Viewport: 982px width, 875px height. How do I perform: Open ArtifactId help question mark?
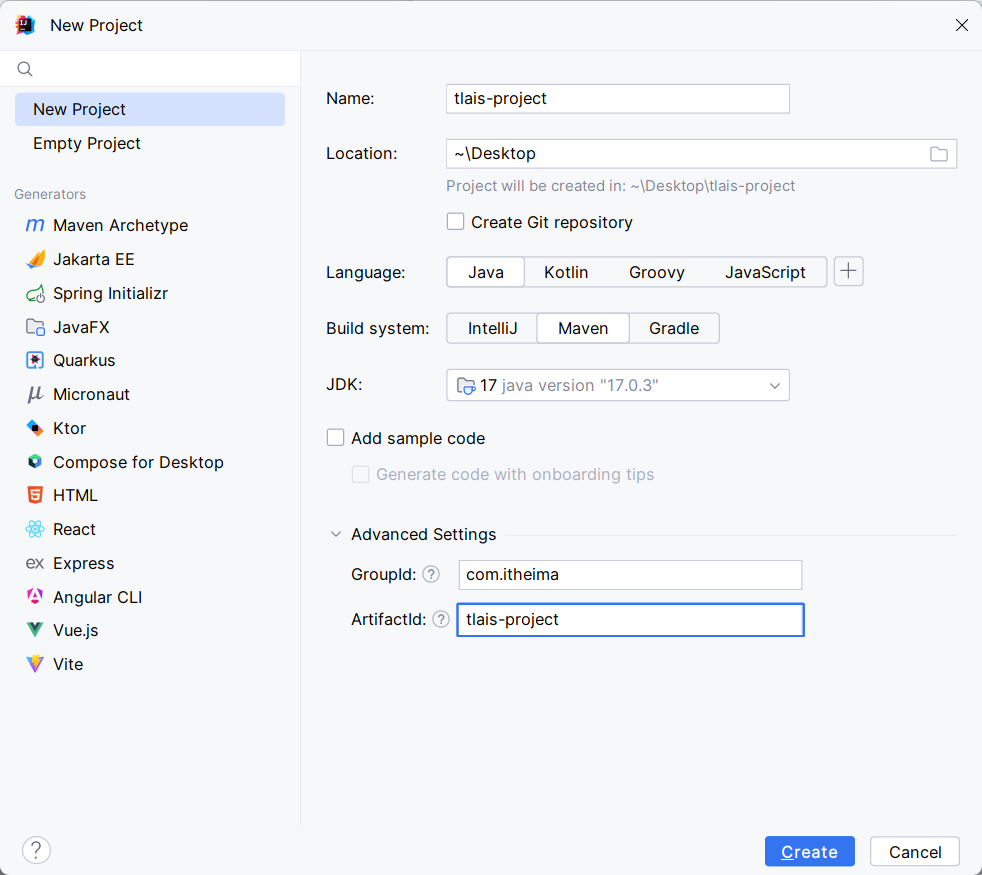click(x=441, y=619)
